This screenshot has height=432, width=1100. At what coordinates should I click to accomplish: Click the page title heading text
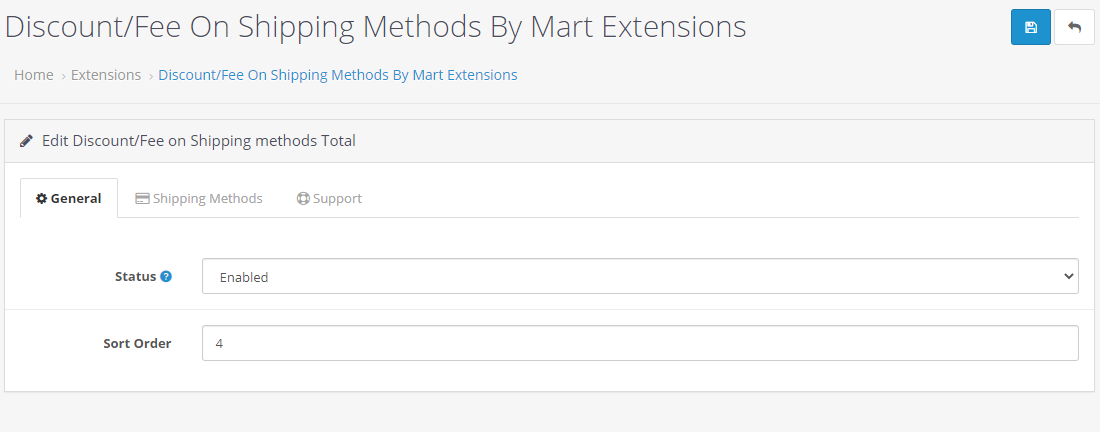[375, 27]
